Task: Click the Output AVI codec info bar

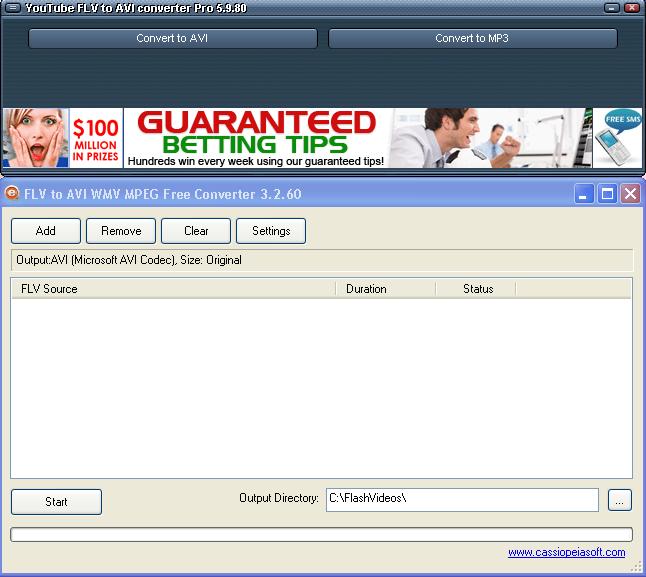Action: point(322,260)
